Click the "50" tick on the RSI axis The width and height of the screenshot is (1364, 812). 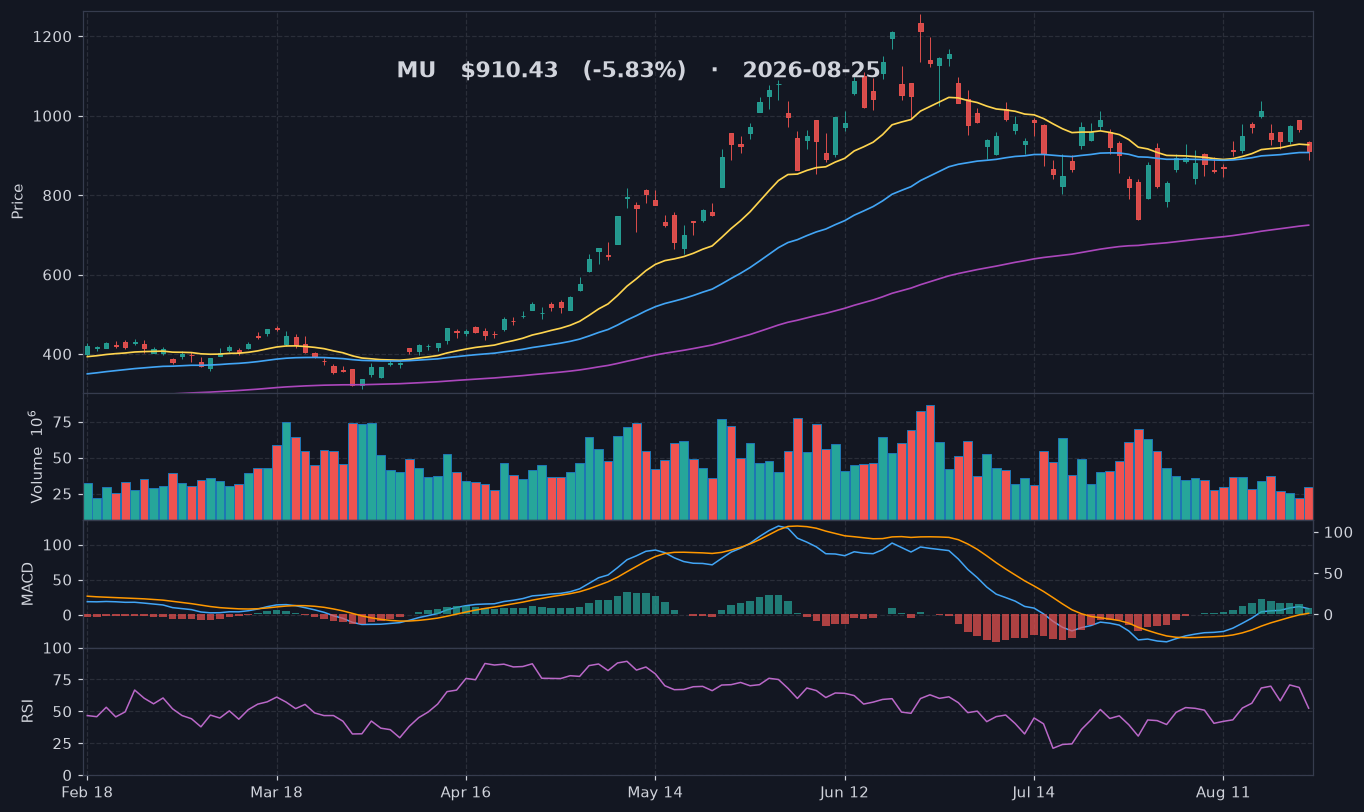(x=62, y=712)
